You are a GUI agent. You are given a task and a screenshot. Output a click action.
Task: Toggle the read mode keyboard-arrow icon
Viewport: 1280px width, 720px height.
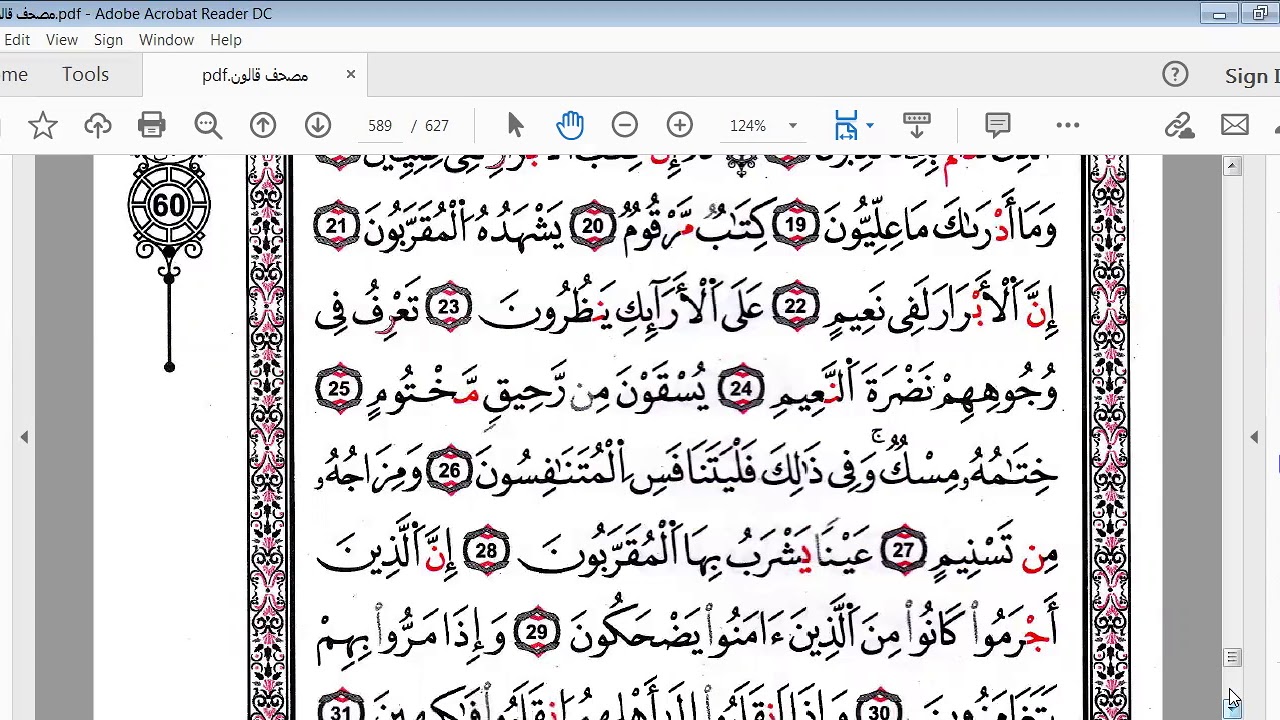tap(917, 125)
